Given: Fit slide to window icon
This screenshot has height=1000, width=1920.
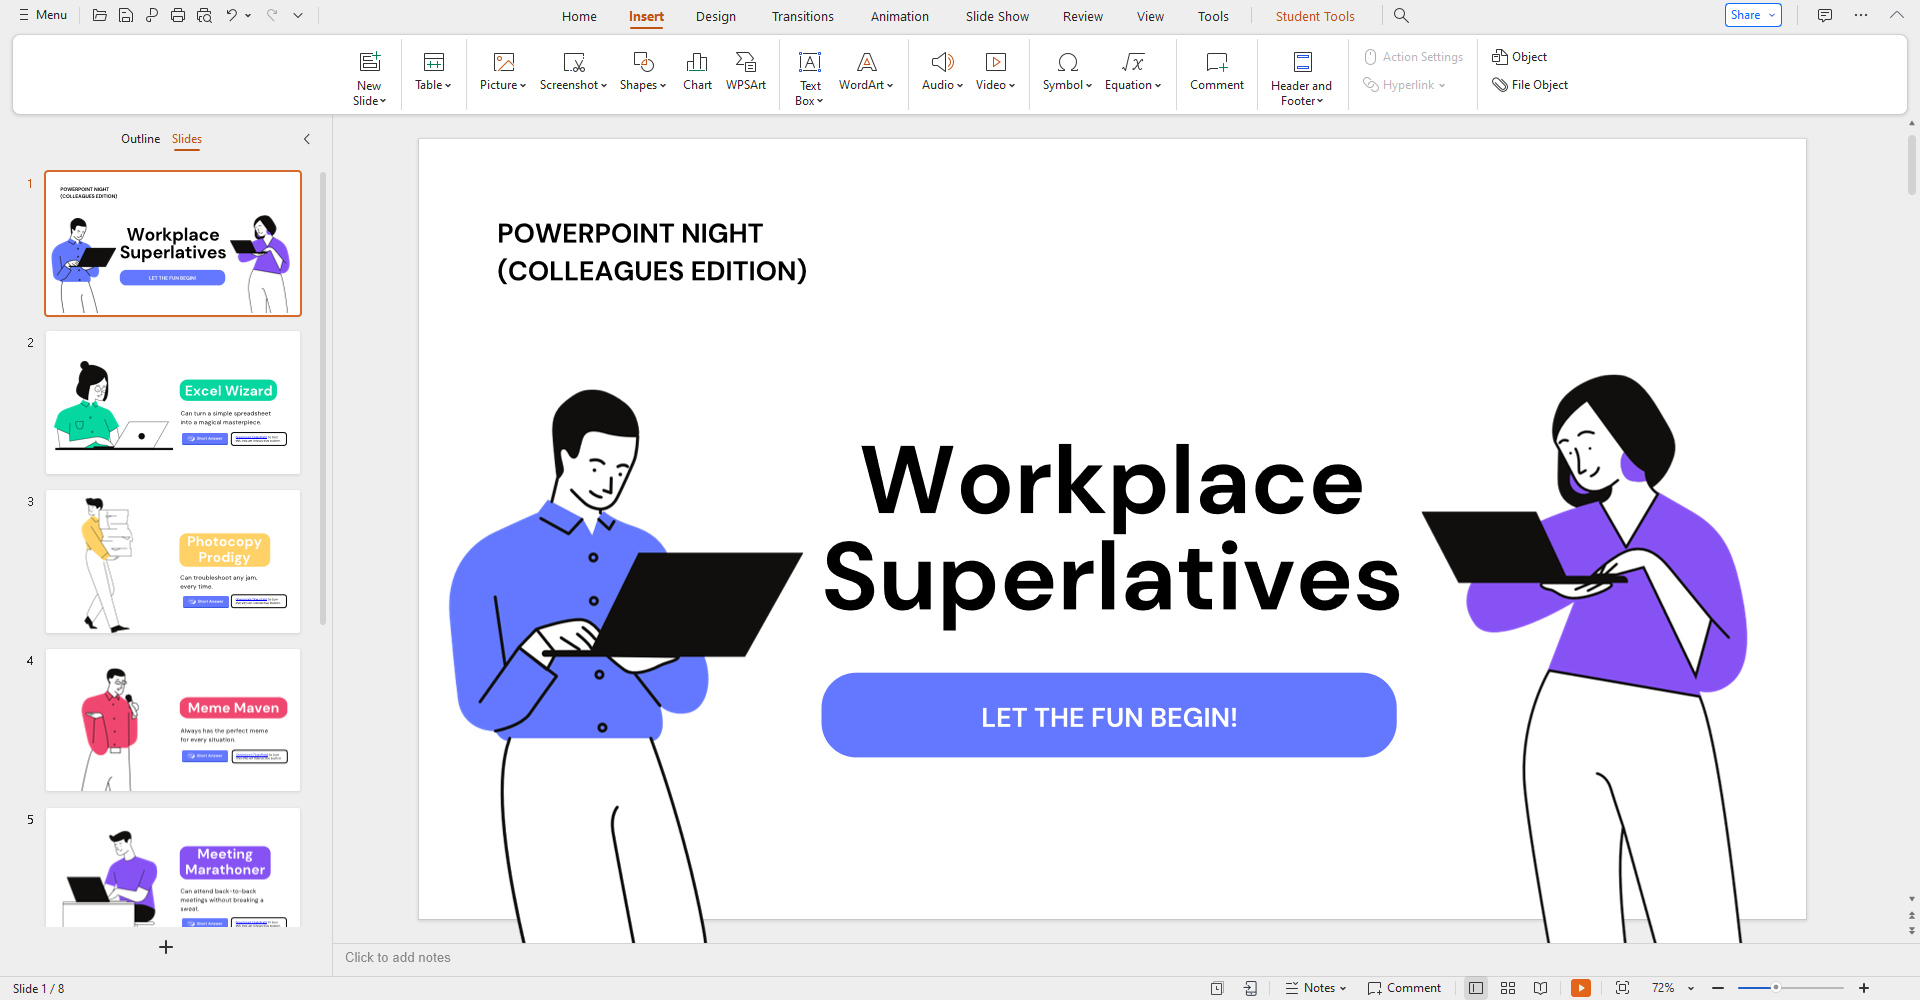Looking at the screenshot, I should 1622,988.
